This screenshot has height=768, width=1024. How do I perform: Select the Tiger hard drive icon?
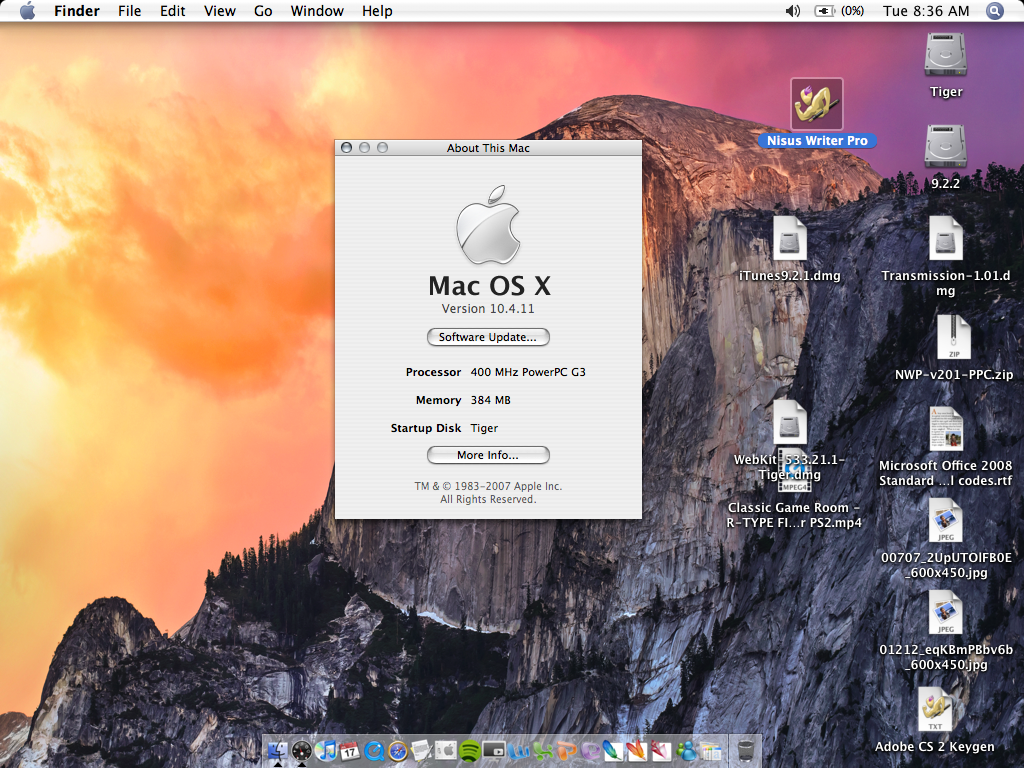tap(946, 54)
